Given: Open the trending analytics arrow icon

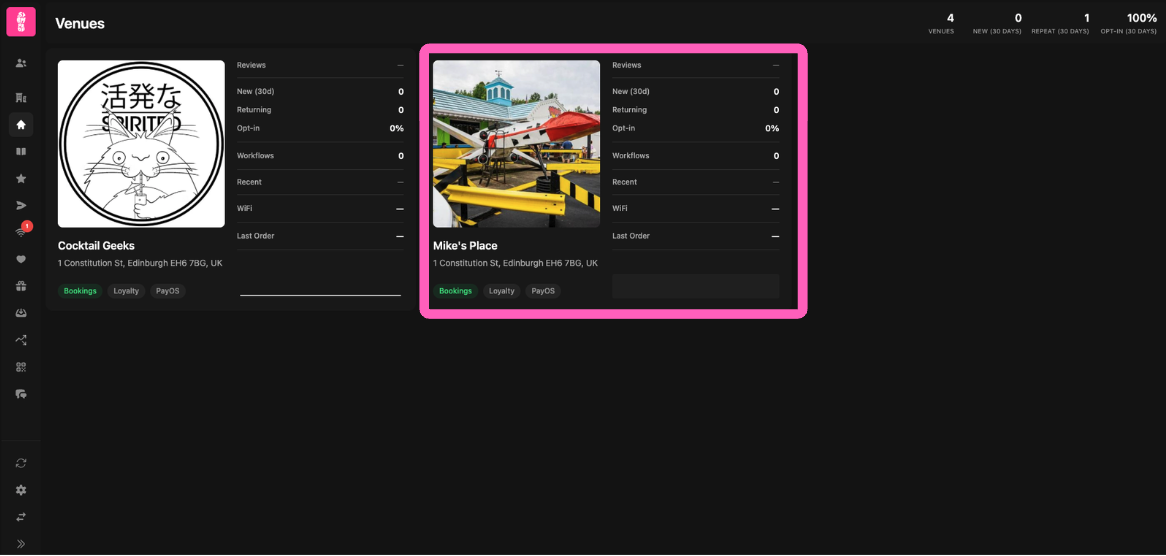Looking at the screenshot, I should (21, 340).
